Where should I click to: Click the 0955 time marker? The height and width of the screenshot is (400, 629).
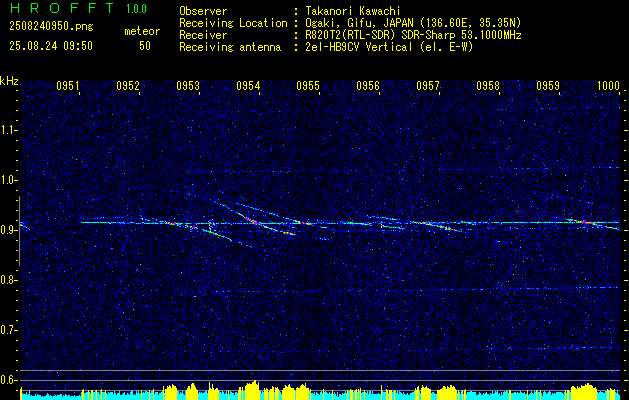pos(308,85)
